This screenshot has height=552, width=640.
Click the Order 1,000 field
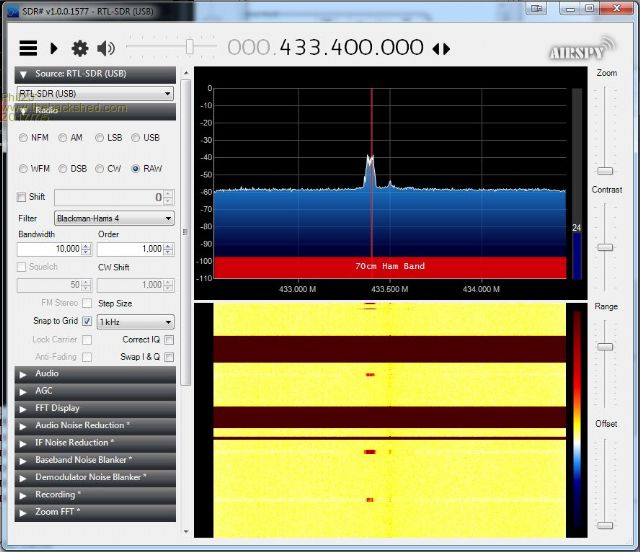point(130,249)
